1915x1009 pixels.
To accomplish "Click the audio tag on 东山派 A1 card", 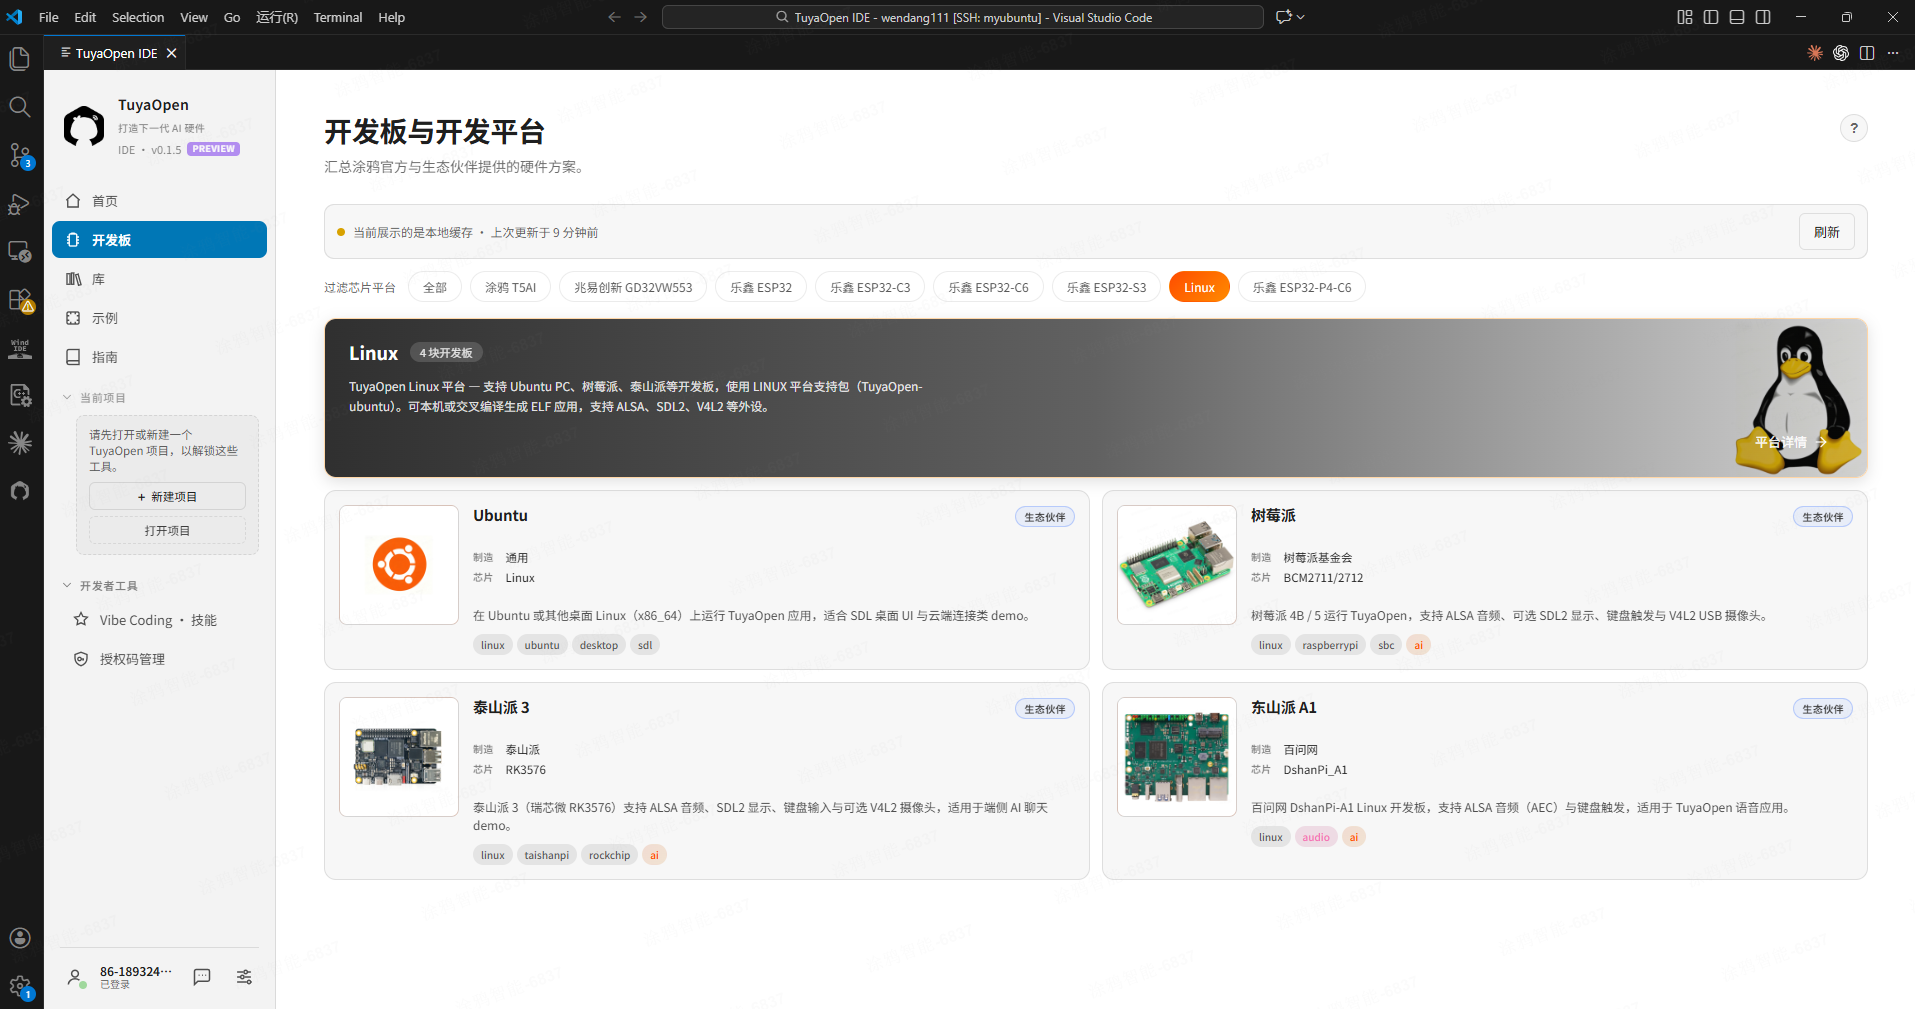I will (x=1316, y=837).
